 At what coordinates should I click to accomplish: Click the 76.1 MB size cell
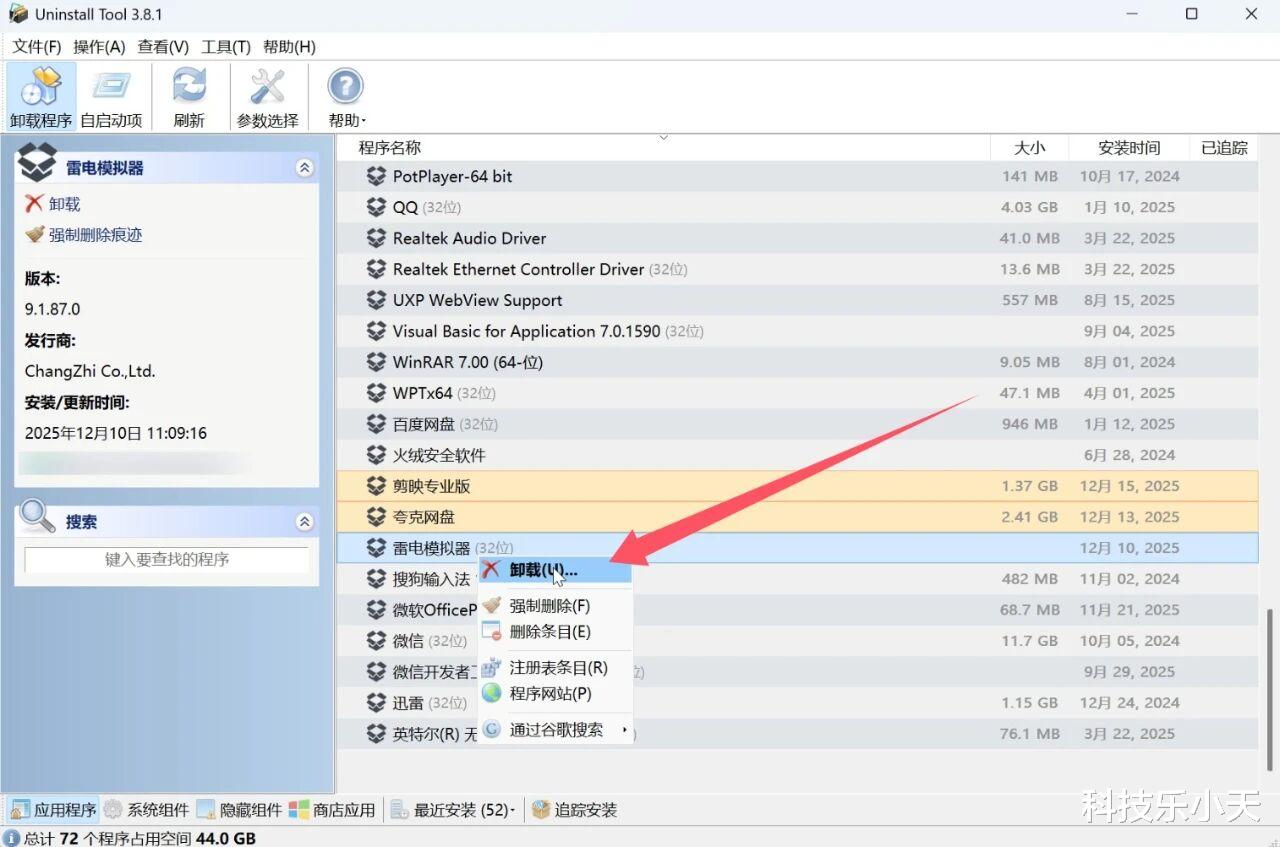pyautogui.click(x=1029, y=734)
